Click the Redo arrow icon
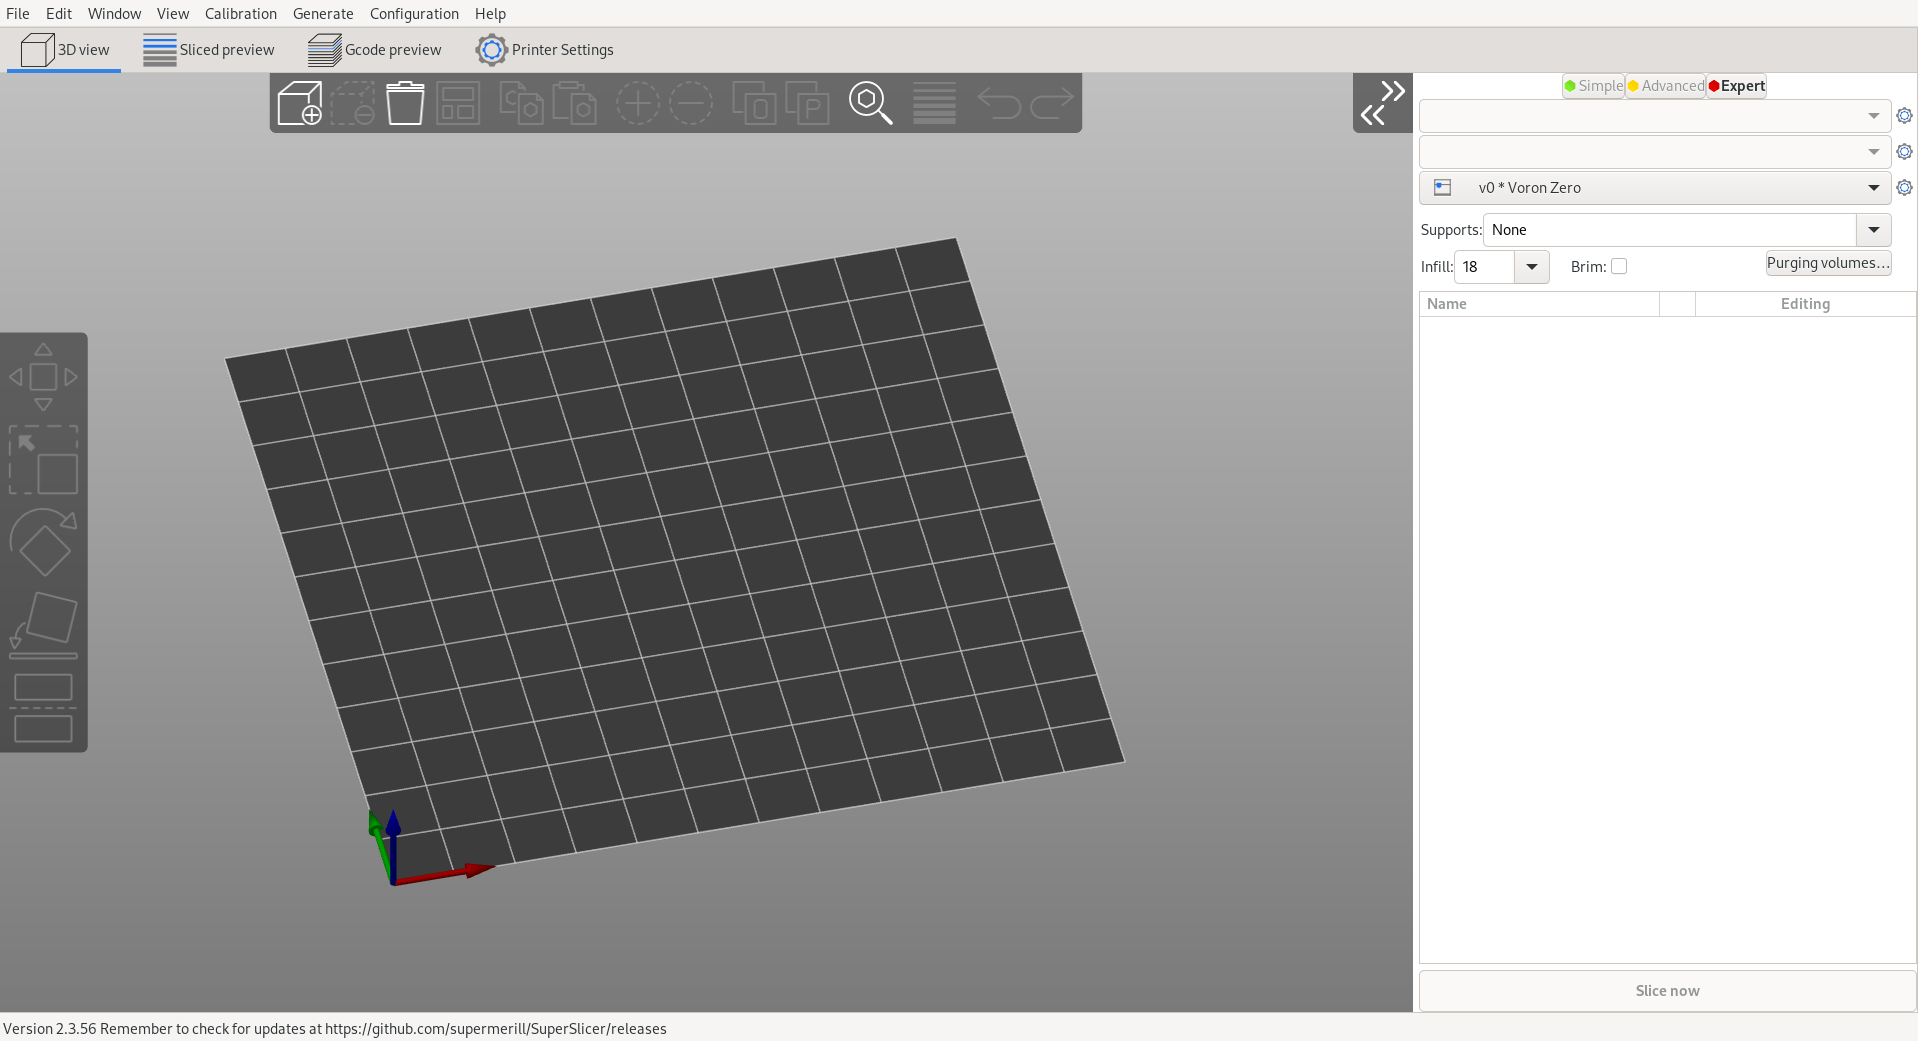1918x1041 pixels. (x=1052, y=103)
